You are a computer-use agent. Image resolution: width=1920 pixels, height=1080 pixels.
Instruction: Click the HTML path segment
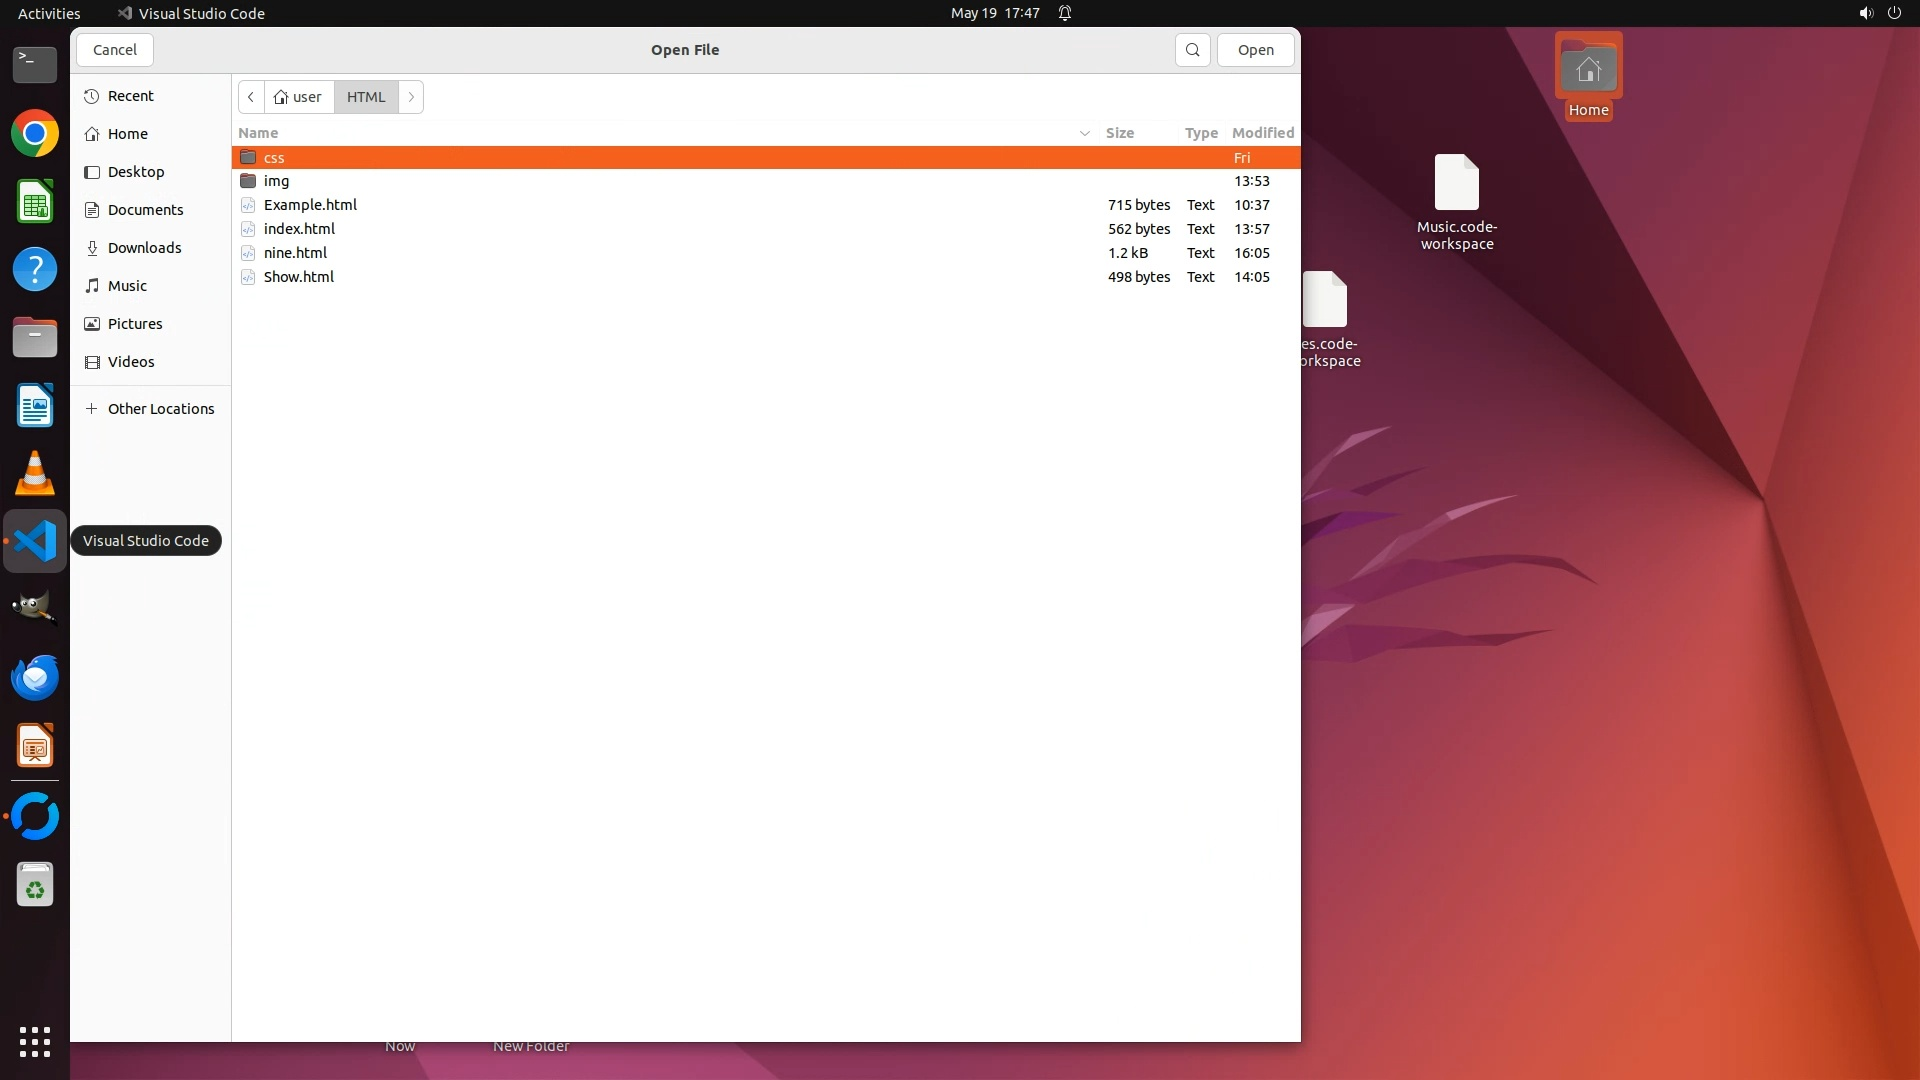366,97
